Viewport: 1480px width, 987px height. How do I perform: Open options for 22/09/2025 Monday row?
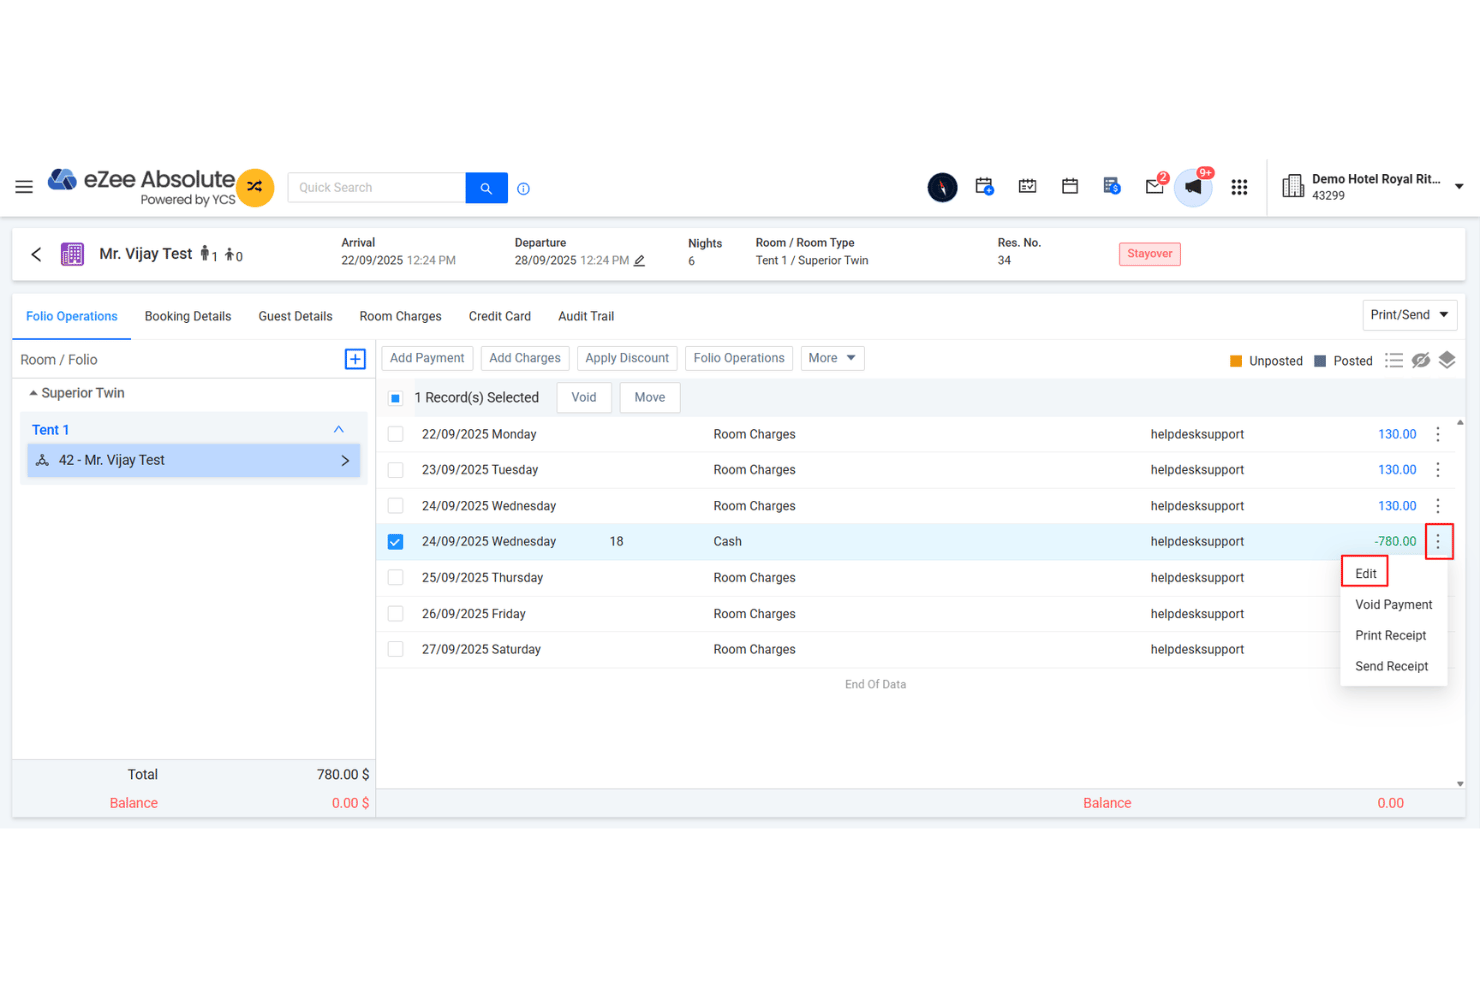pos(1438,434)
